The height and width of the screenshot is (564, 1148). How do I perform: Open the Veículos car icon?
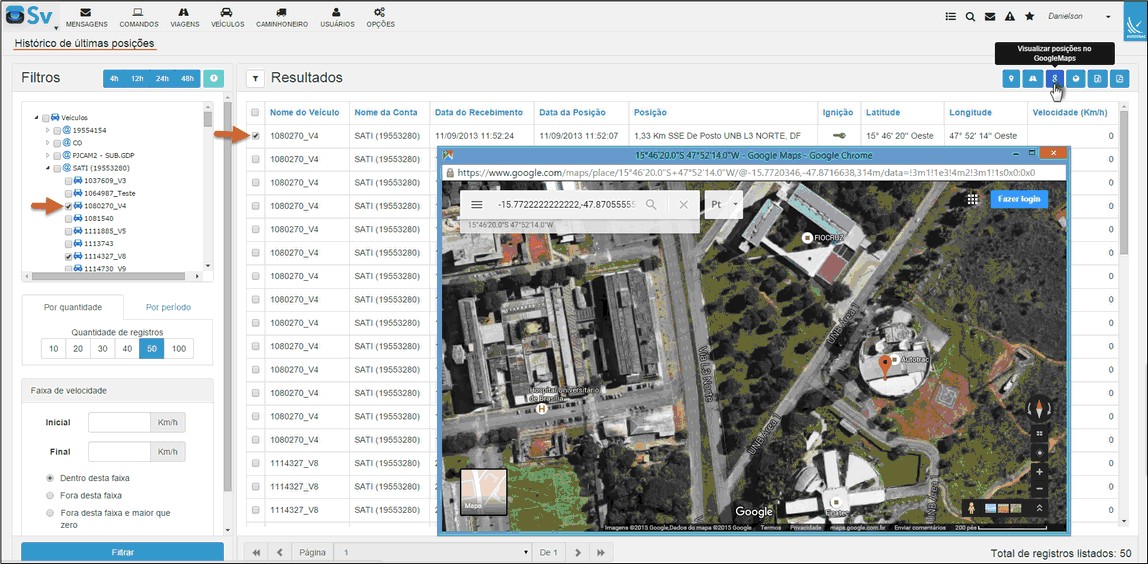pos(227,12)
